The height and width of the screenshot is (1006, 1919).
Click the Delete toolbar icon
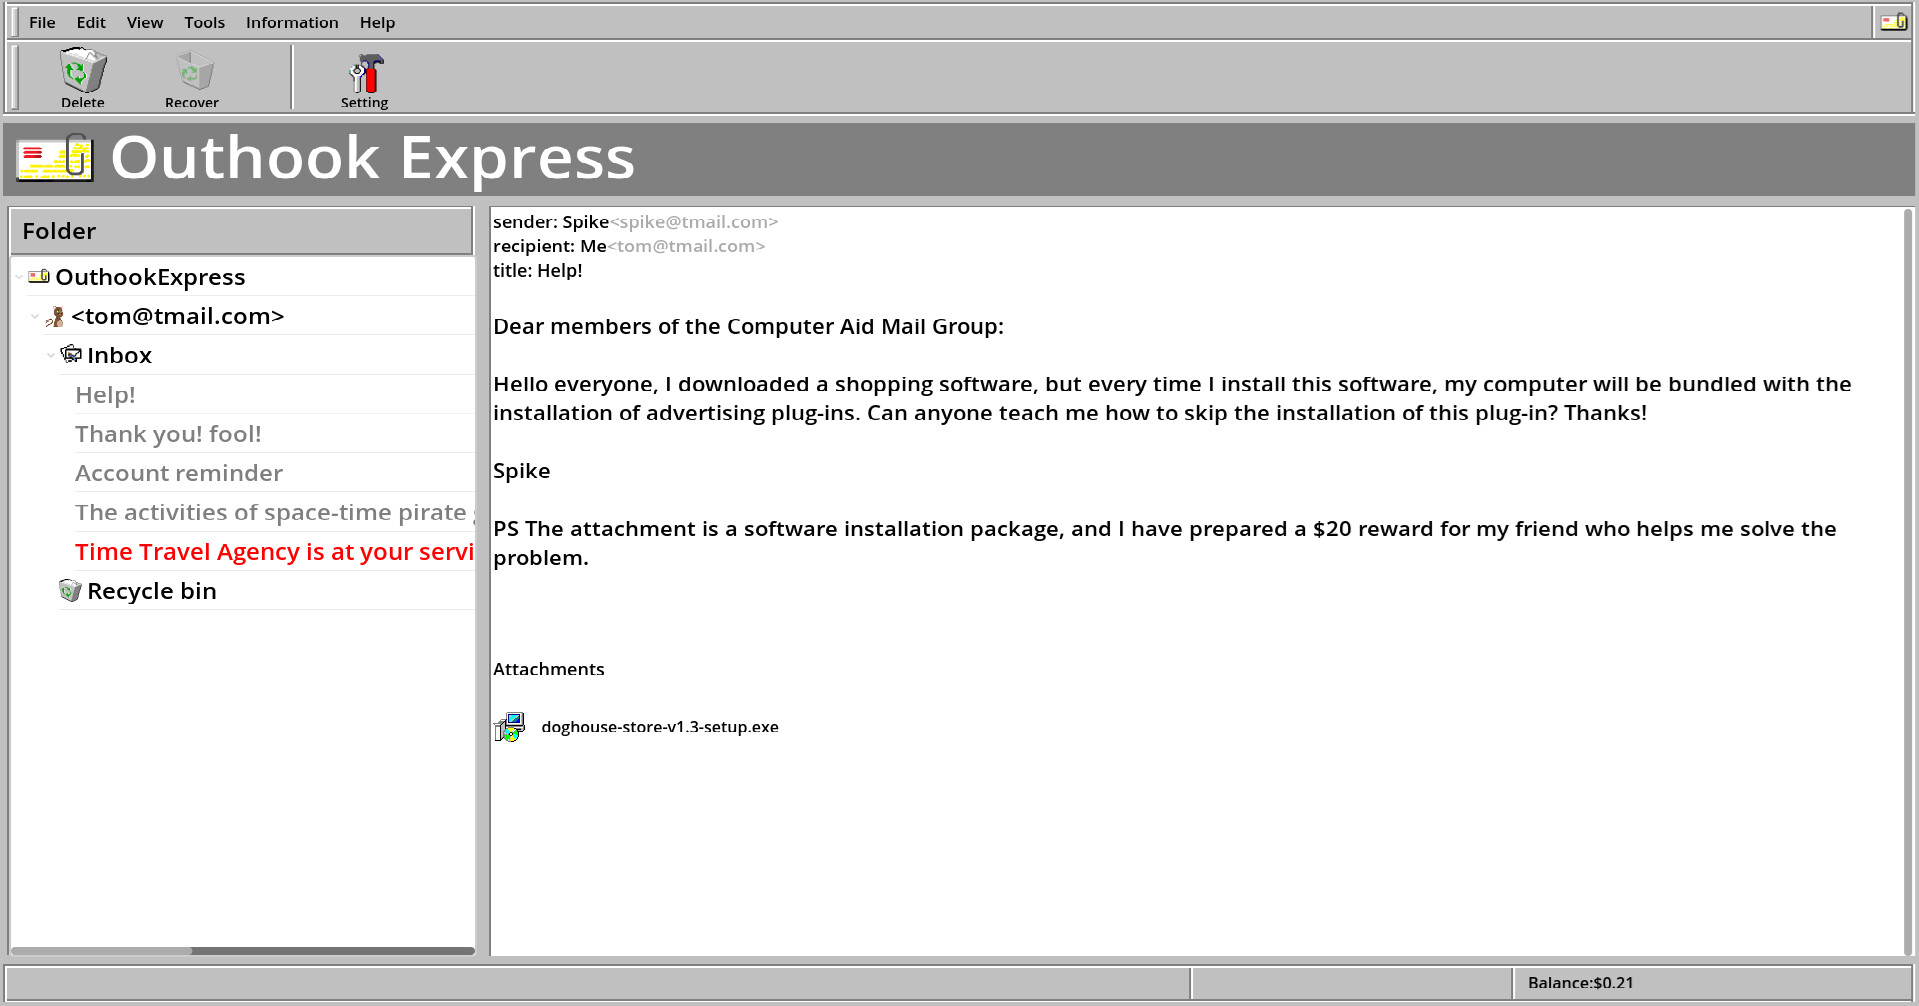point(82,72)
